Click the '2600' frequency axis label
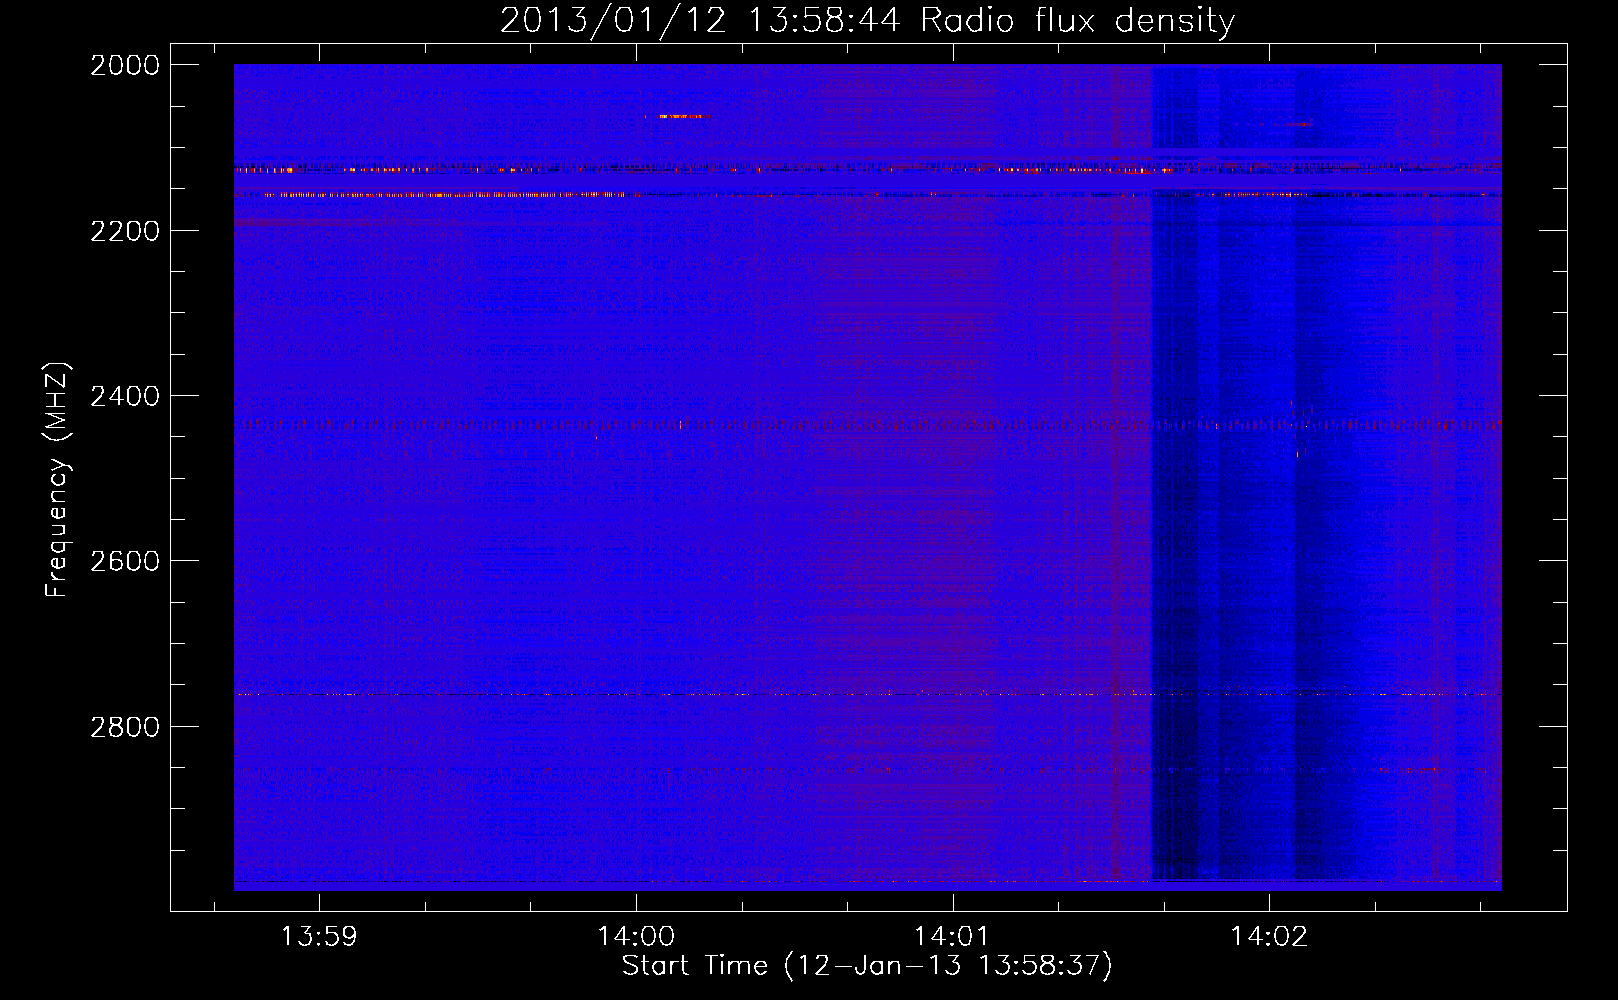 click(125, 561)
